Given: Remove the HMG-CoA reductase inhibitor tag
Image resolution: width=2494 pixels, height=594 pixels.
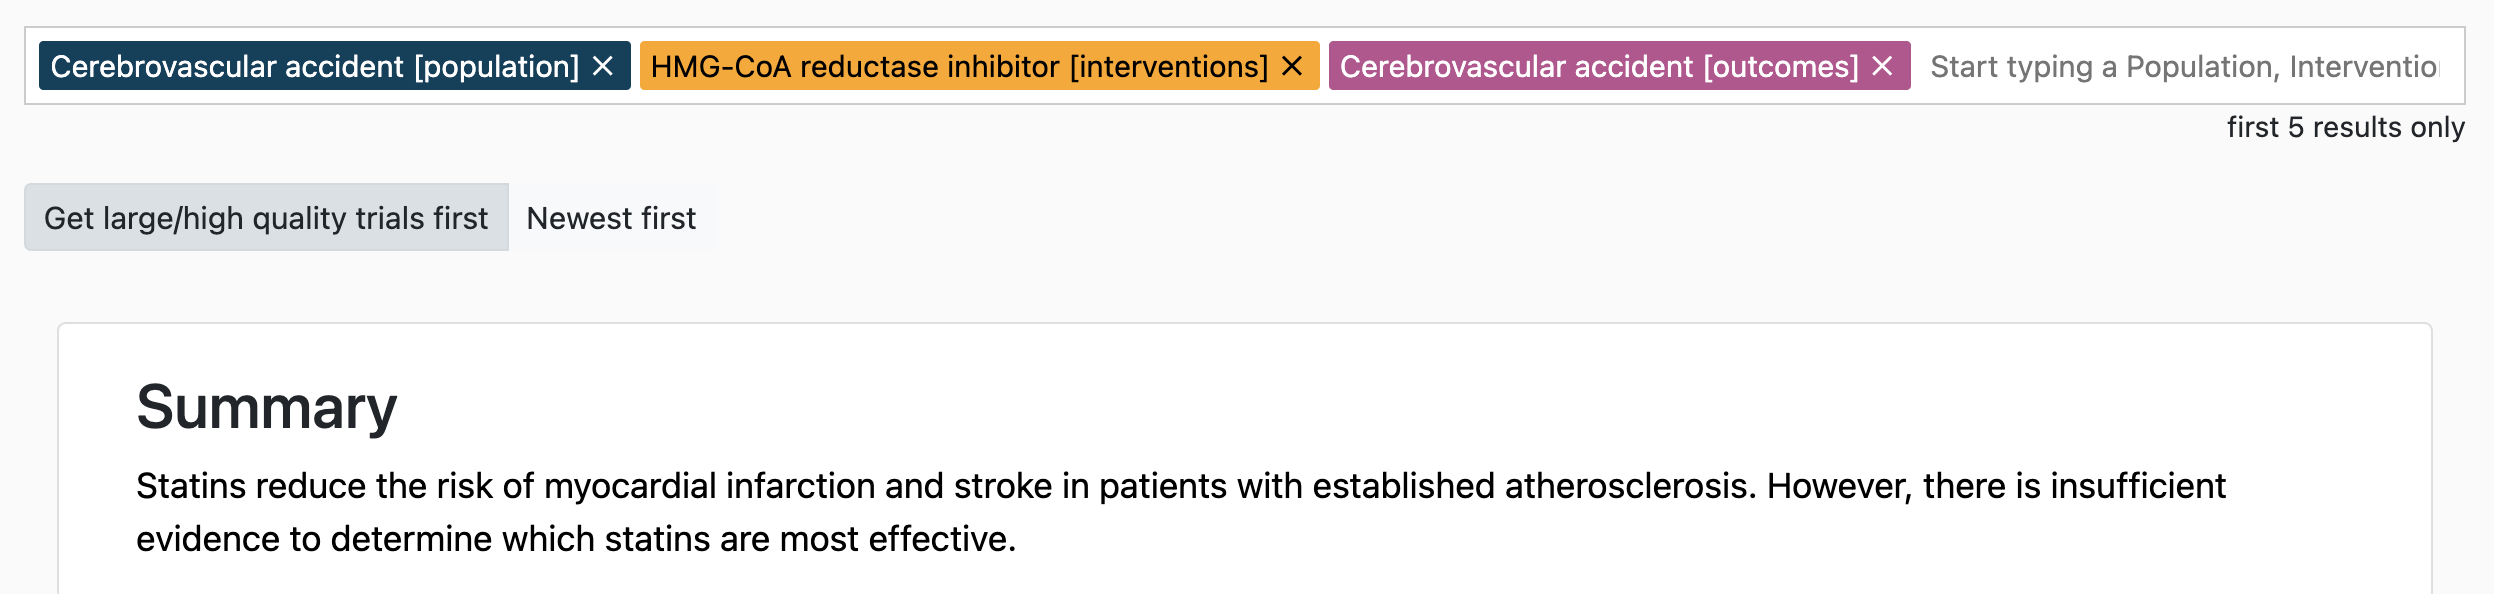Looking at the screenshot, I should tap(1292, 66).
